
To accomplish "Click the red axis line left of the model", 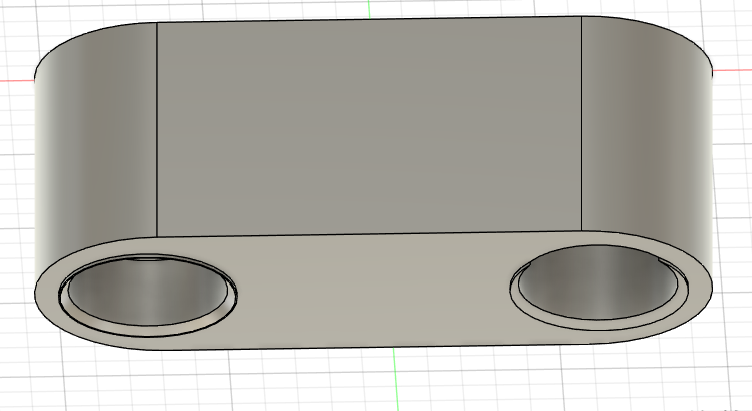I will 15,79.
